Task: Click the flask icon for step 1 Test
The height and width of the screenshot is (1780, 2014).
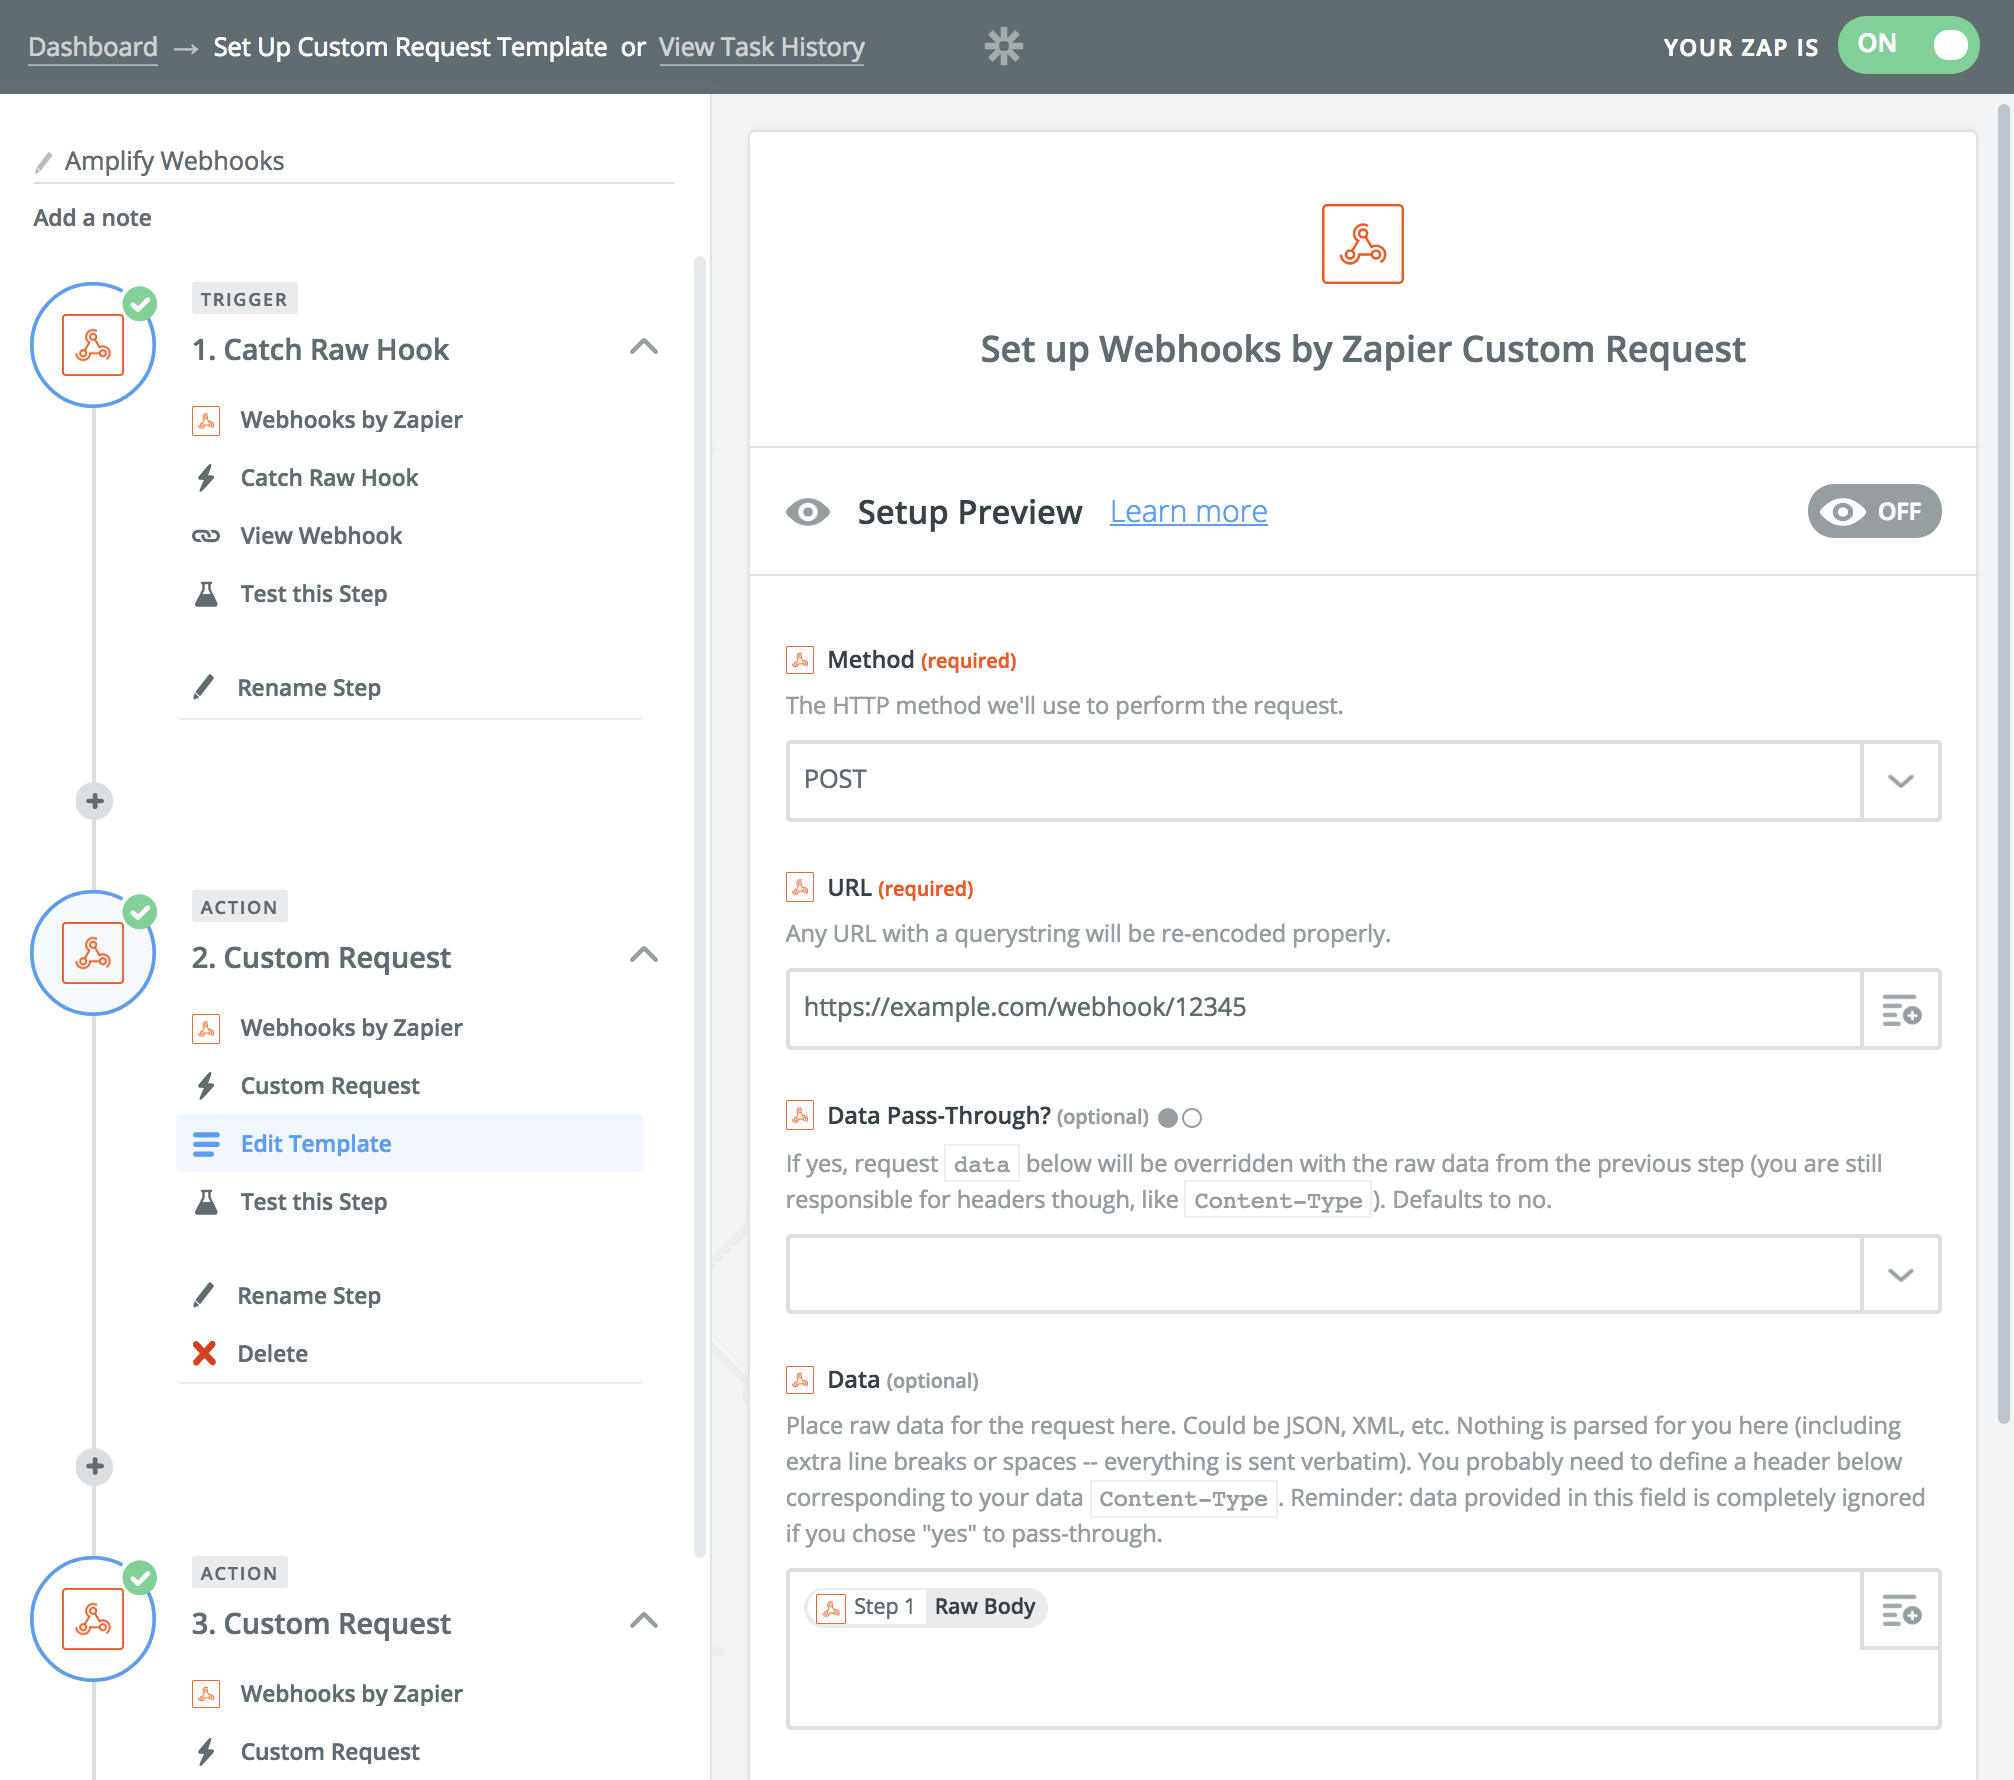Action: coord(206,594)
